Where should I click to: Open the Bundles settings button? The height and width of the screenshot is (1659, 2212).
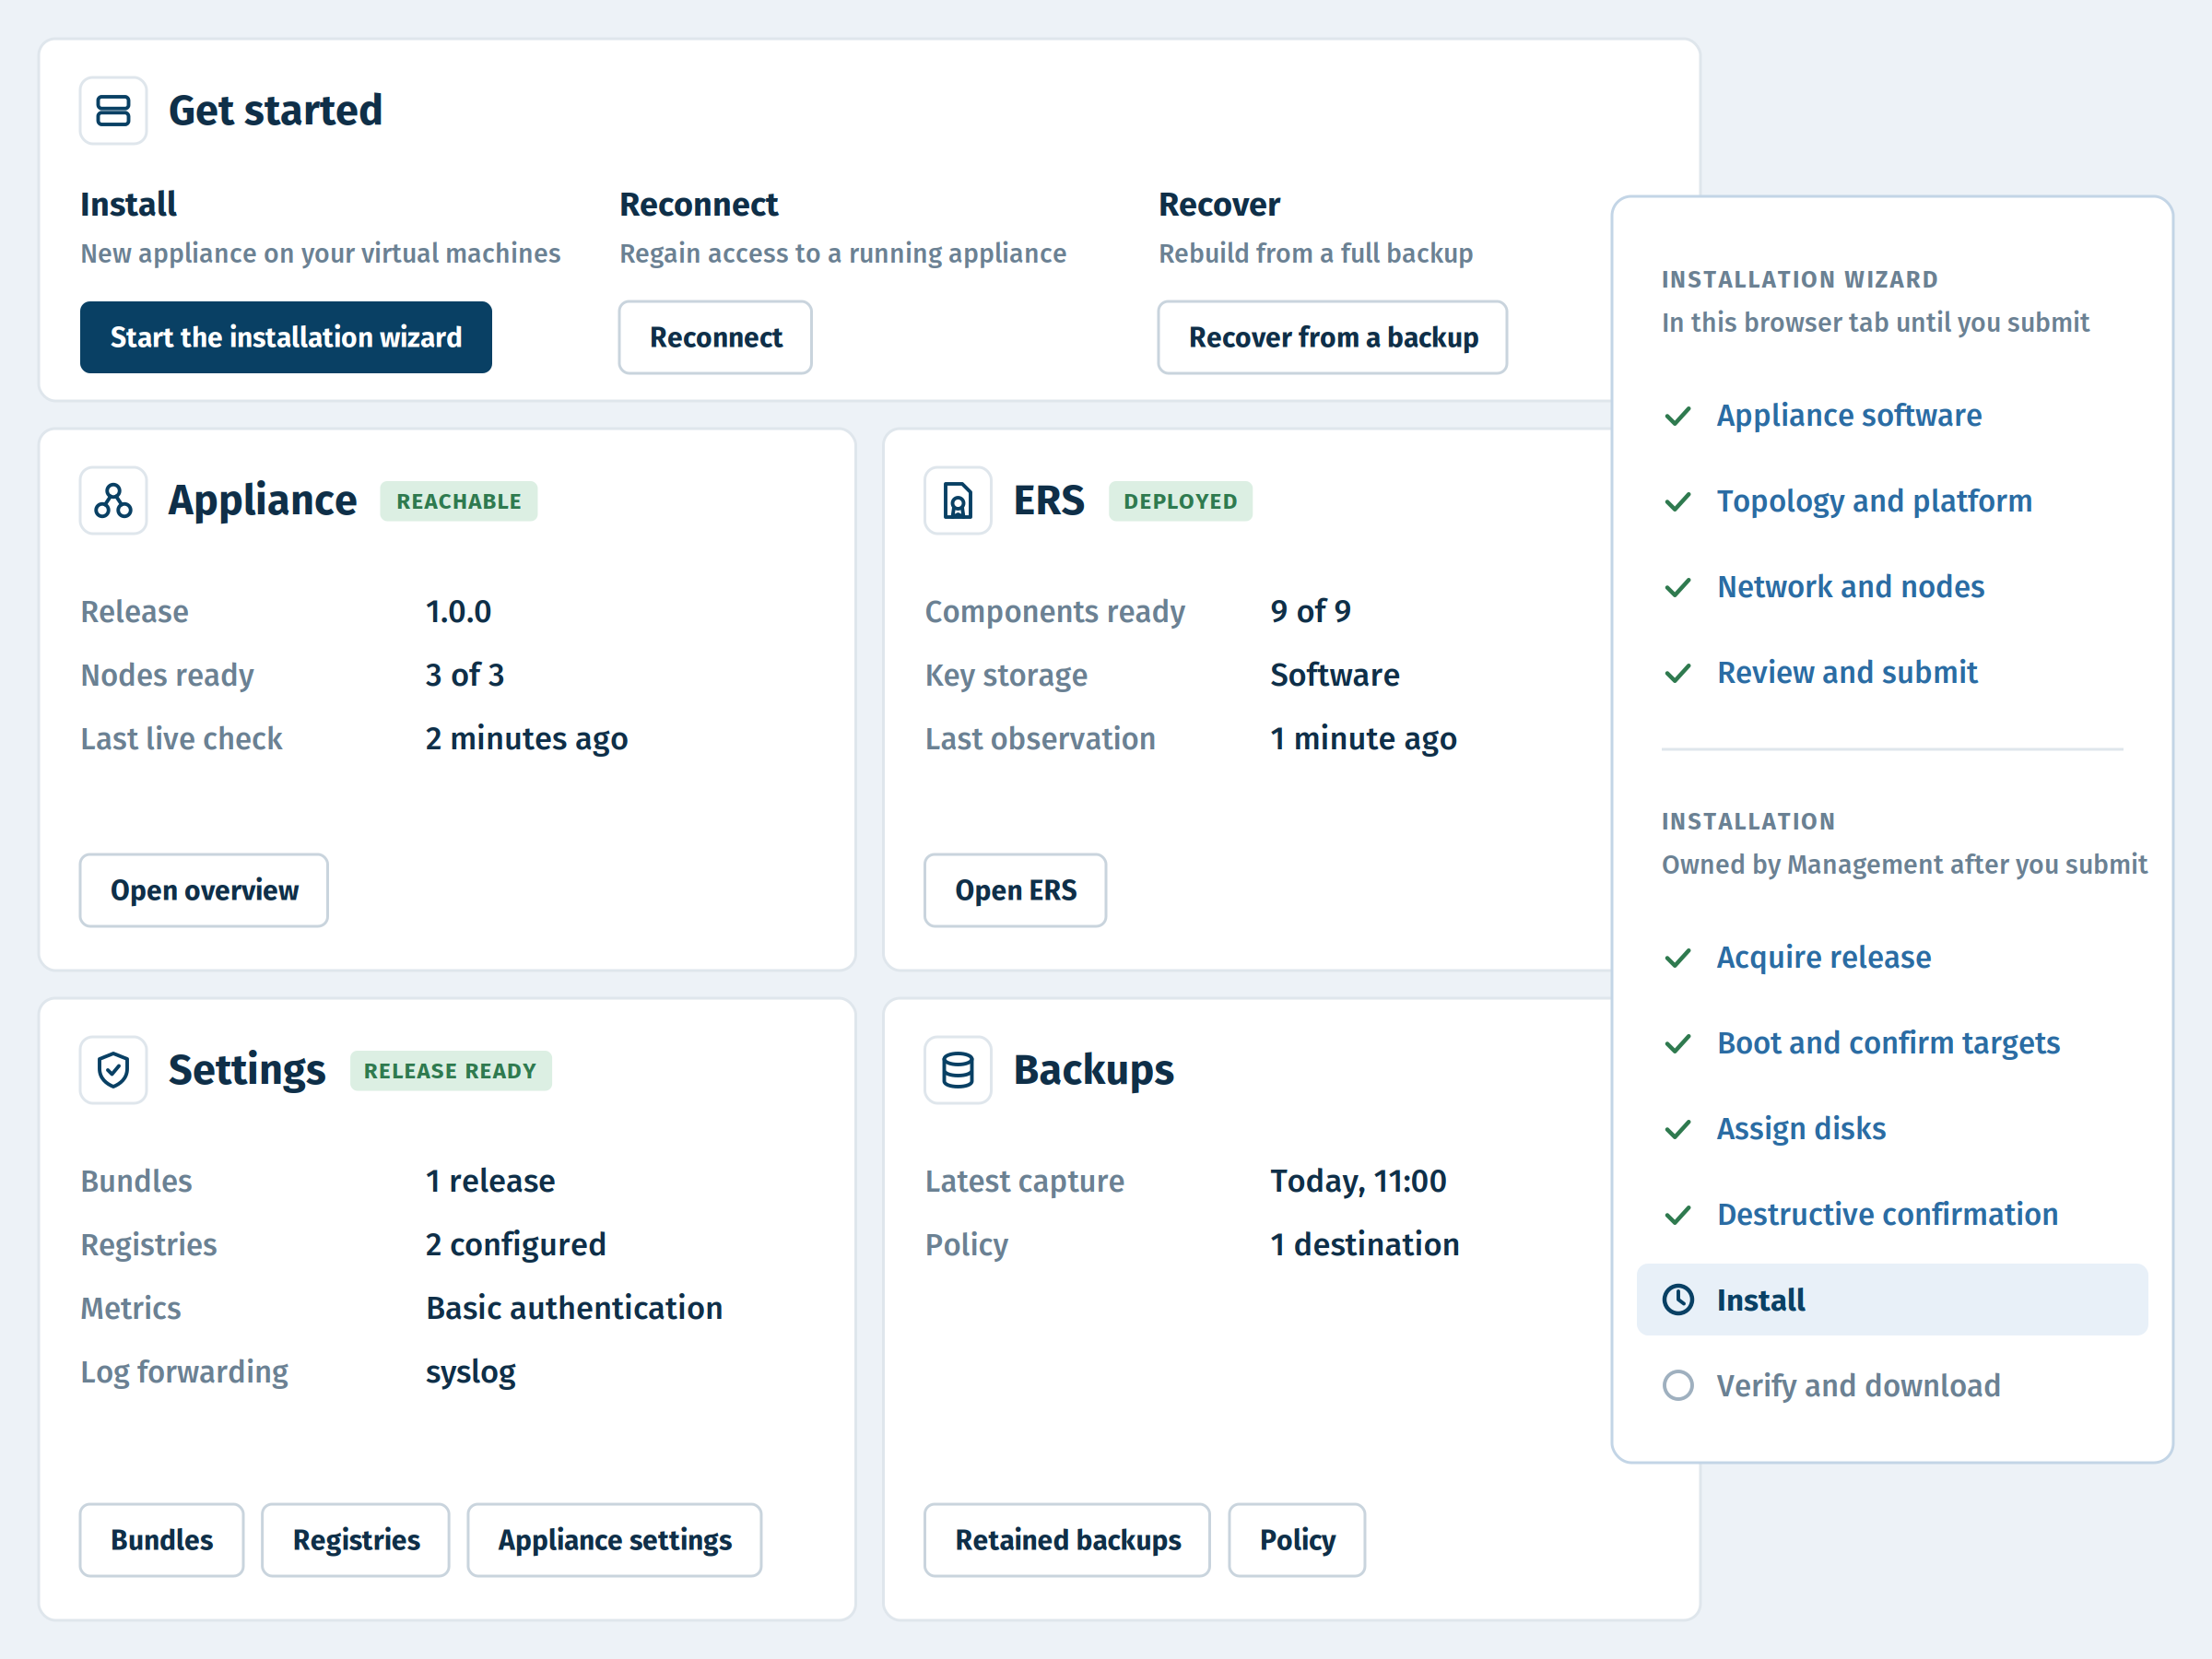pyautogui.click(x=162, y=1541)
